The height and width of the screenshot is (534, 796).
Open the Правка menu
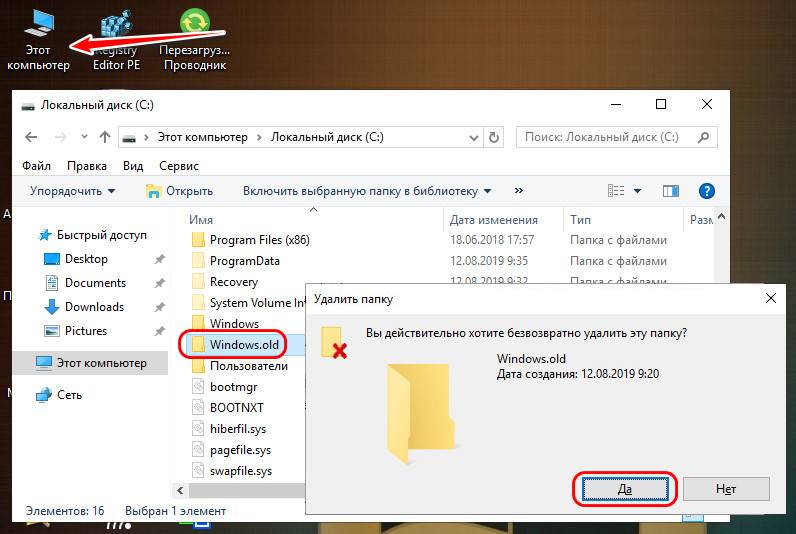pyautogui.click(x=87, y=166)
